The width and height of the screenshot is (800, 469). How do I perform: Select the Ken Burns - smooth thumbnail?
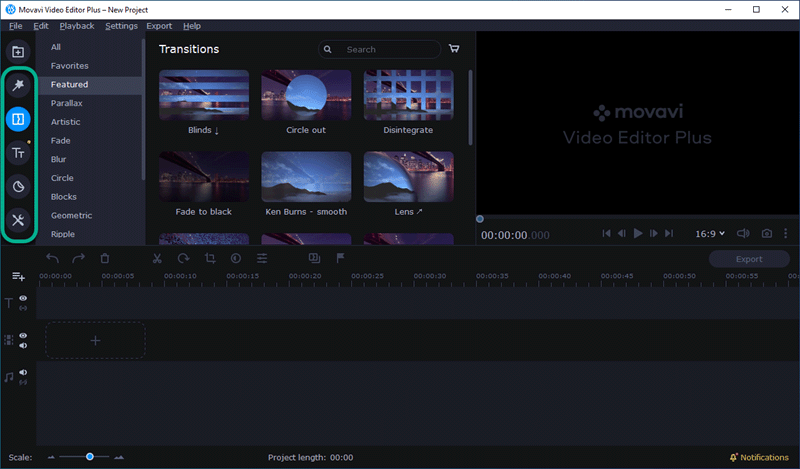coord(306,177)
